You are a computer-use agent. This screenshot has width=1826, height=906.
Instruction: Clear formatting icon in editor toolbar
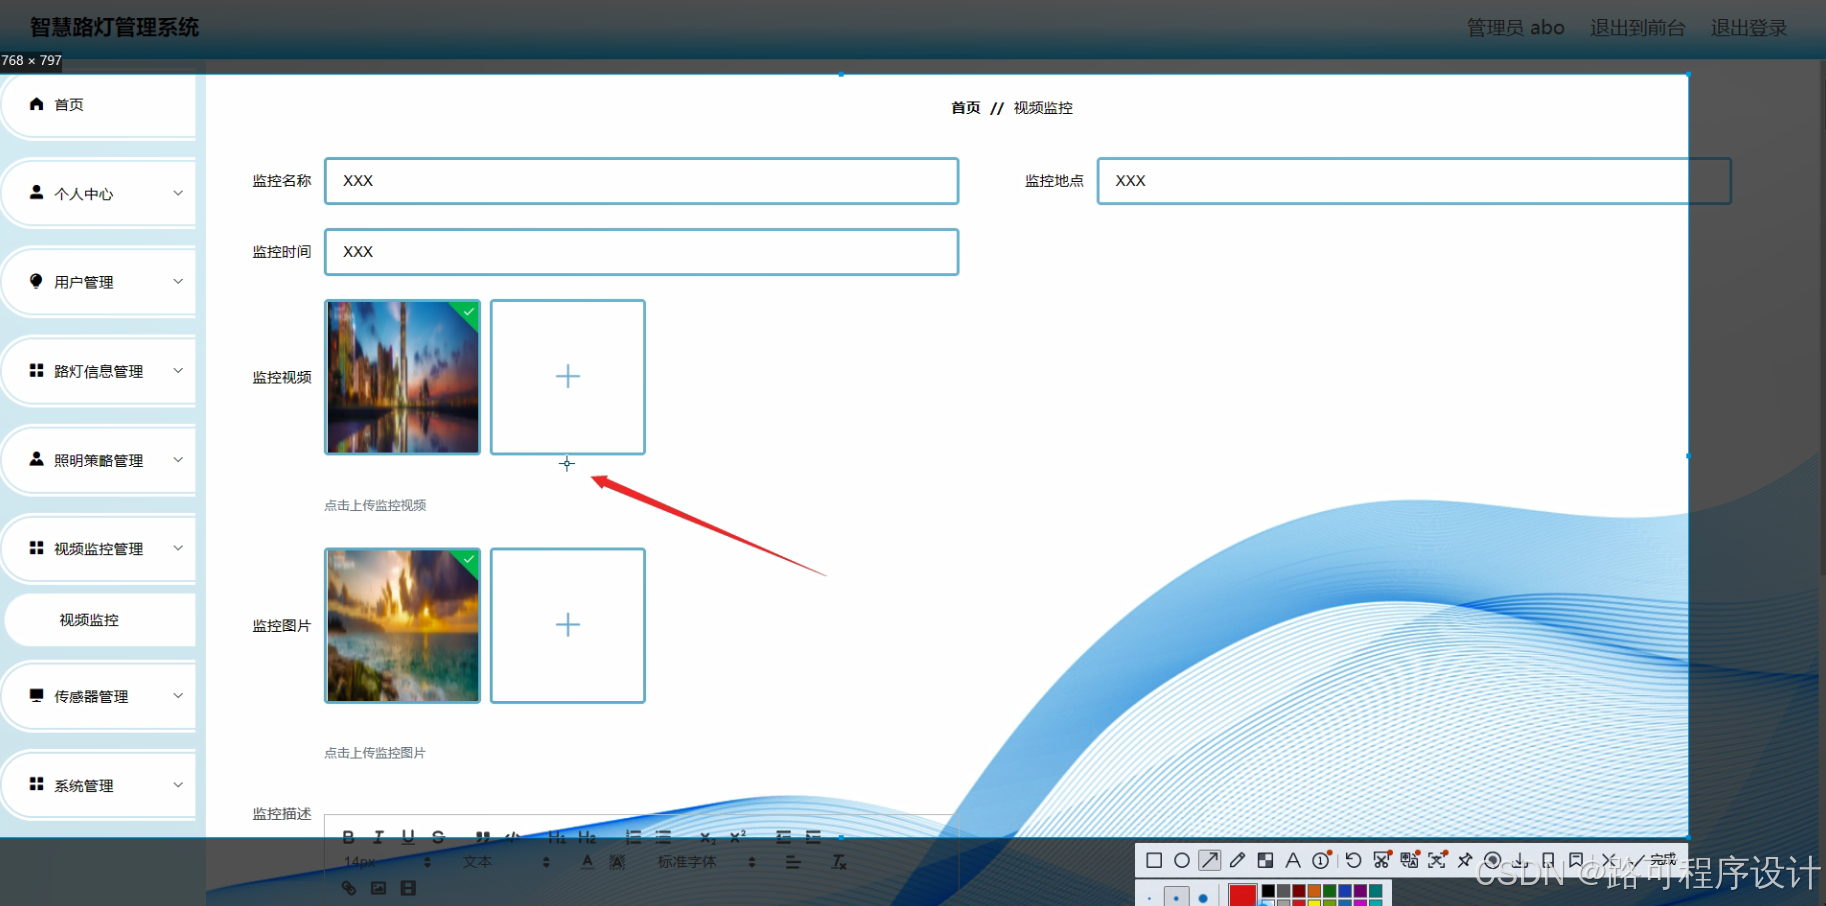coord(839,862)
